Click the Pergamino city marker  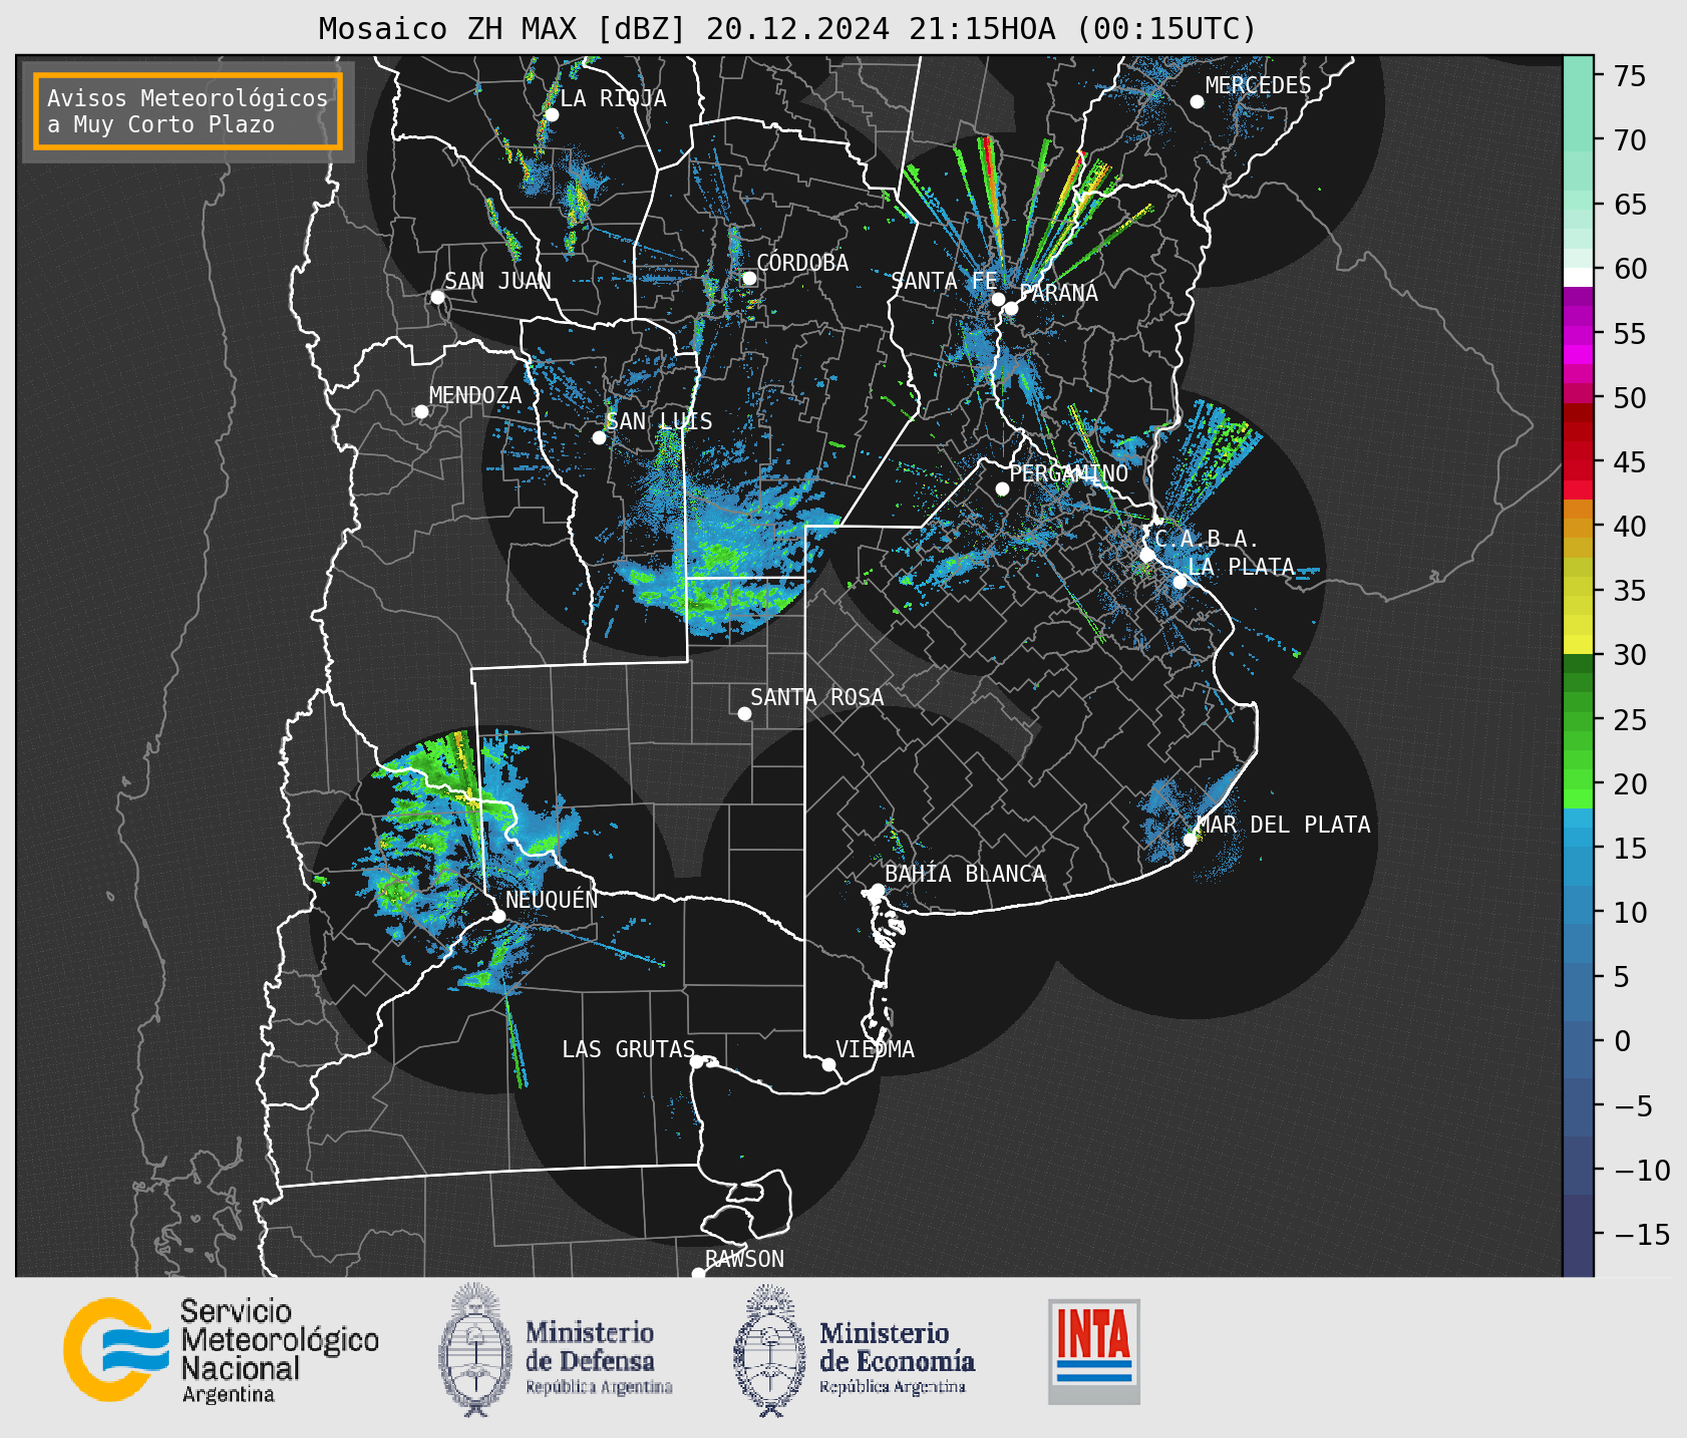[x=1002, y=489]
